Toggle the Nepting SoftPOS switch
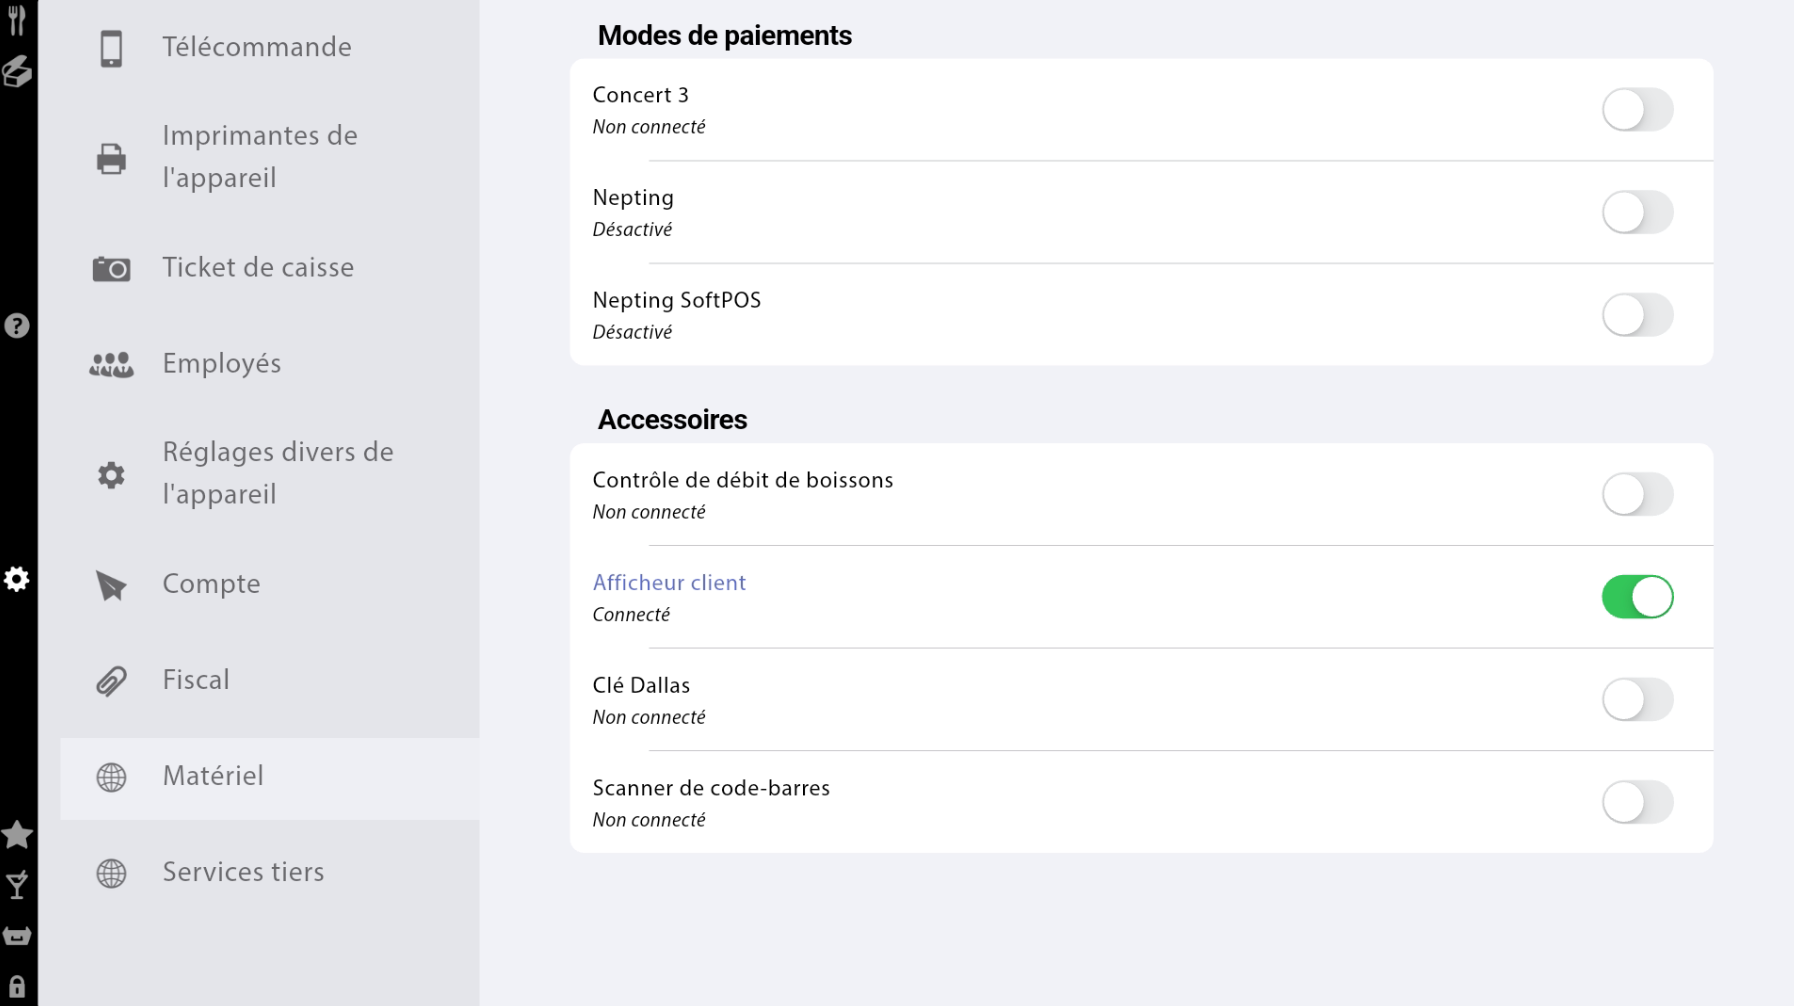 1637,315
